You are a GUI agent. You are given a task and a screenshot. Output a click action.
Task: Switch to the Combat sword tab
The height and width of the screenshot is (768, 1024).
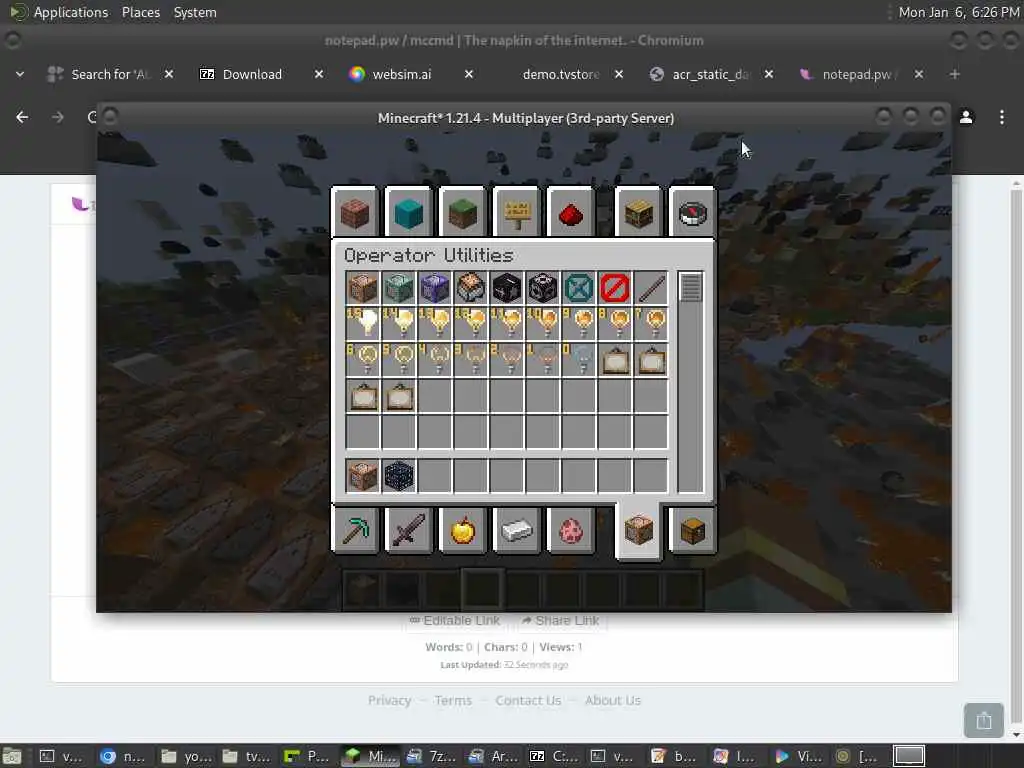click(x=409, y=530)
